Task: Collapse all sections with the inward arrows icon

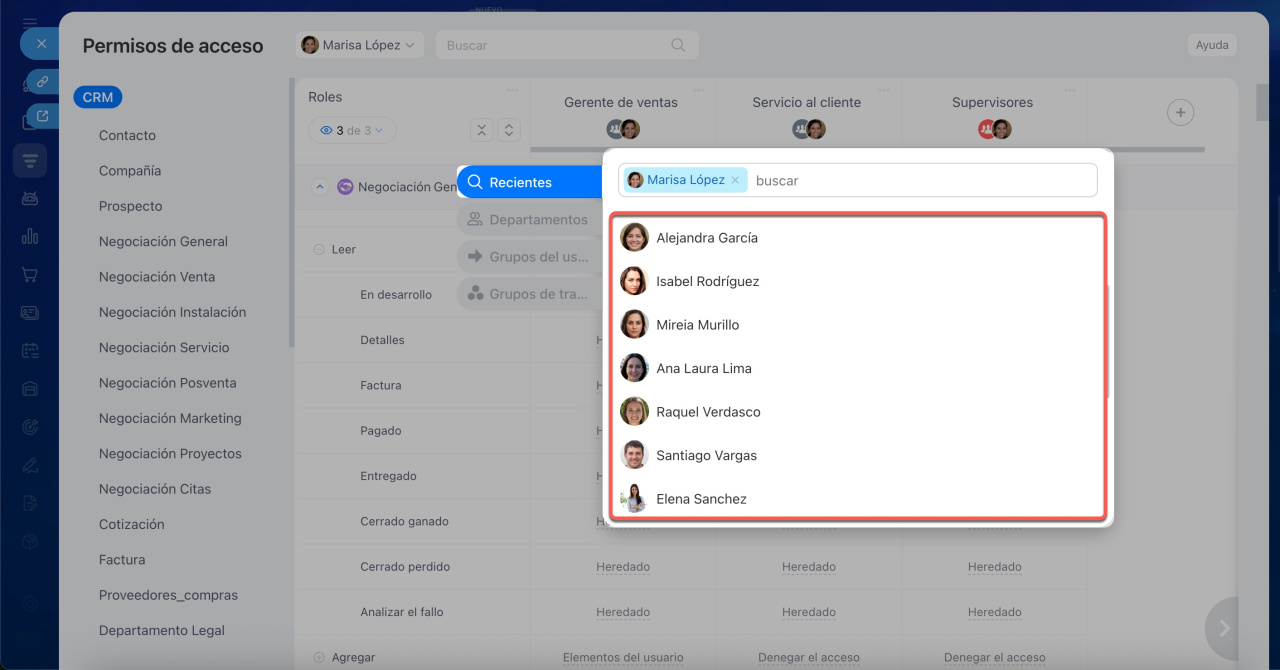Action: 482,130
